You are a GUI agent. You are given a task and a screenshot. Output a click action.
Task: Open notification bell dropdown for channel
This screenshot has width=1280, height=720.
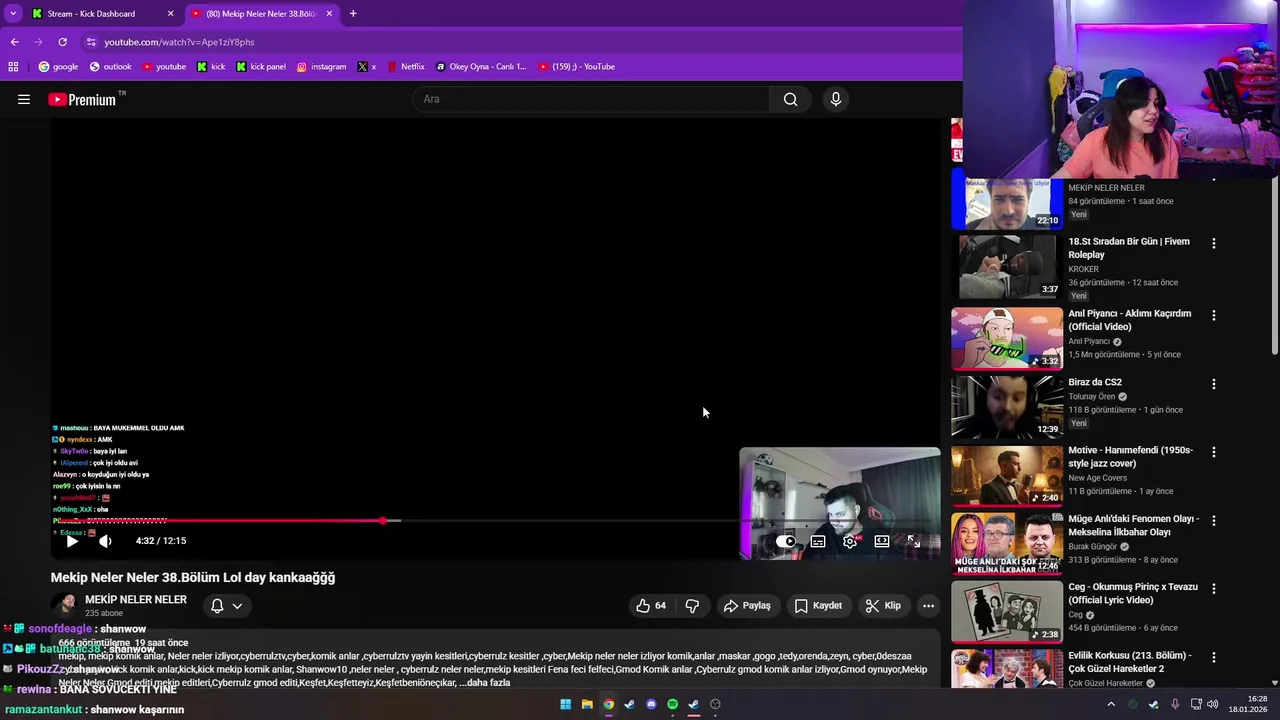pos(227,605)
